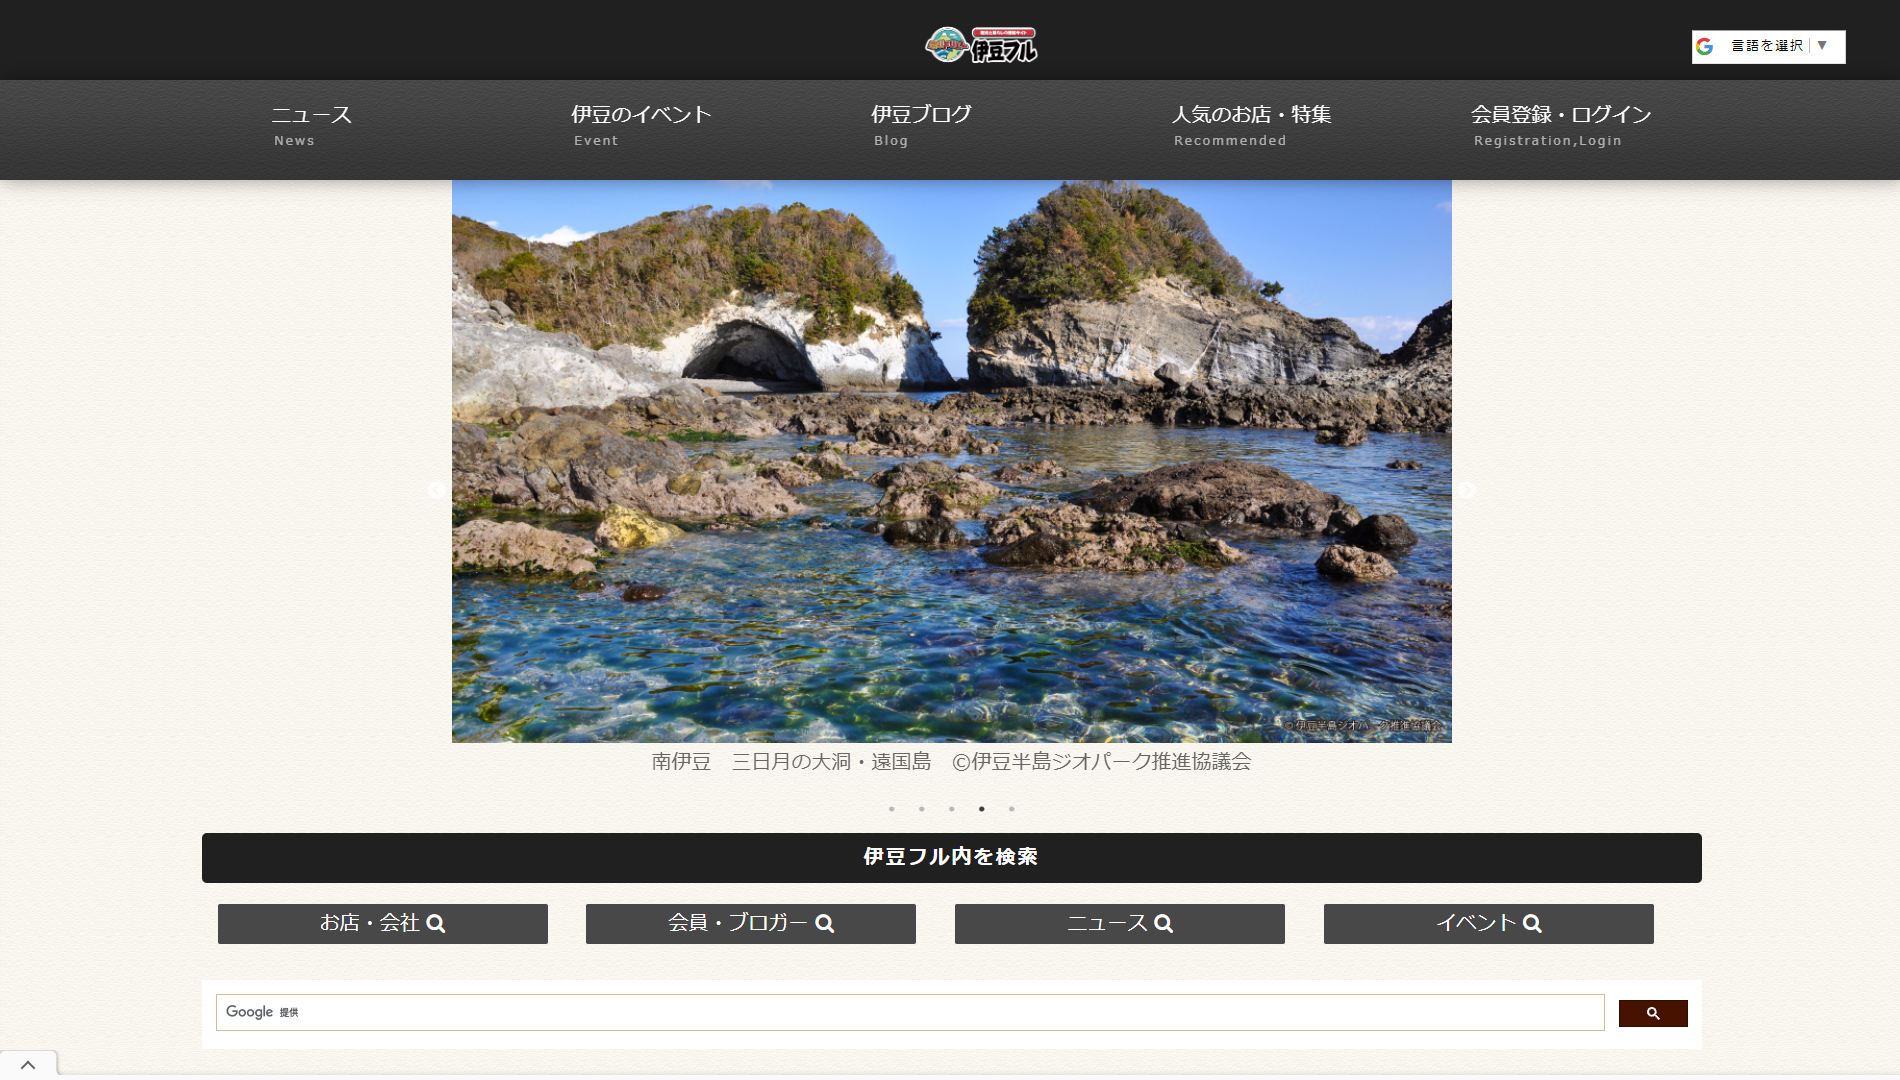1900x1080 pixels.
Task: Expand the bottom-left chevron tab
Action: pyautogui.click(x=28, y=1065)
